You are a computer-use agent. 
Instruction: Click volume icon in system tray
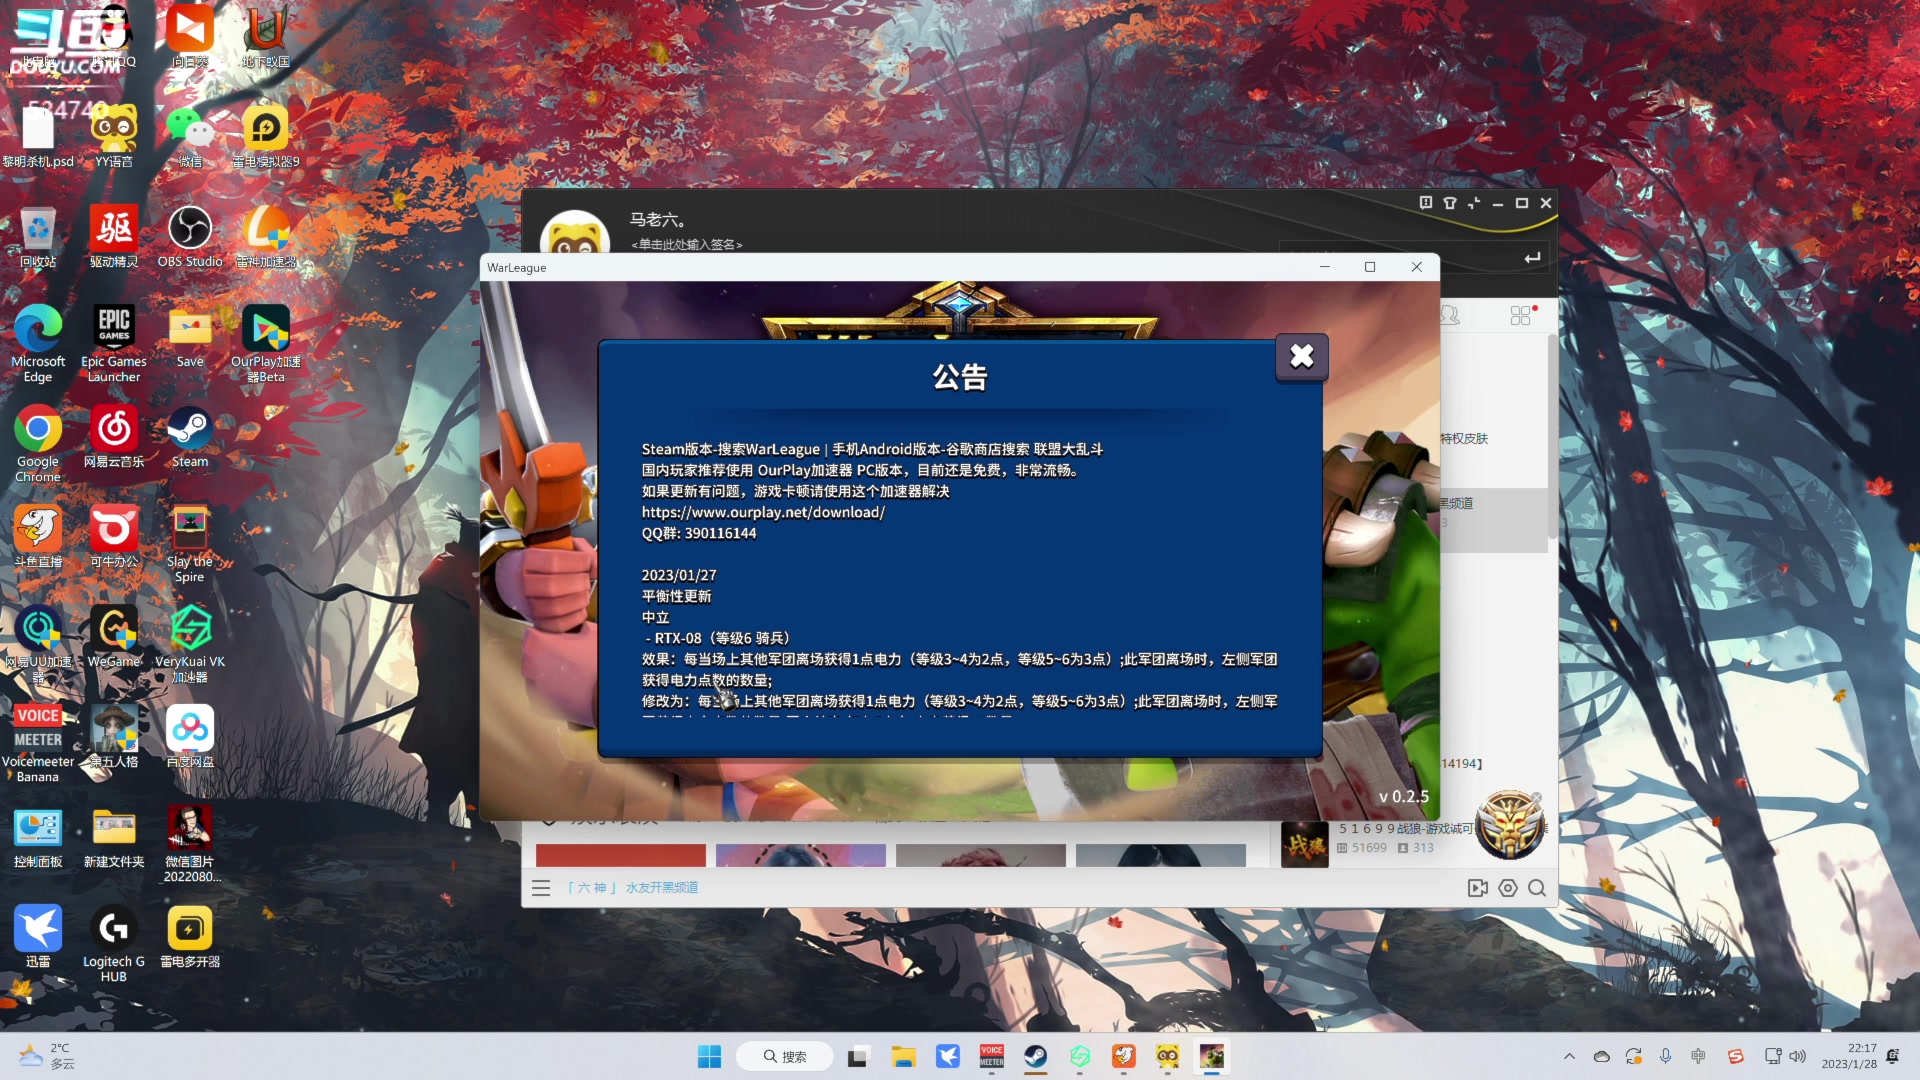(x=1798, y=1057)
